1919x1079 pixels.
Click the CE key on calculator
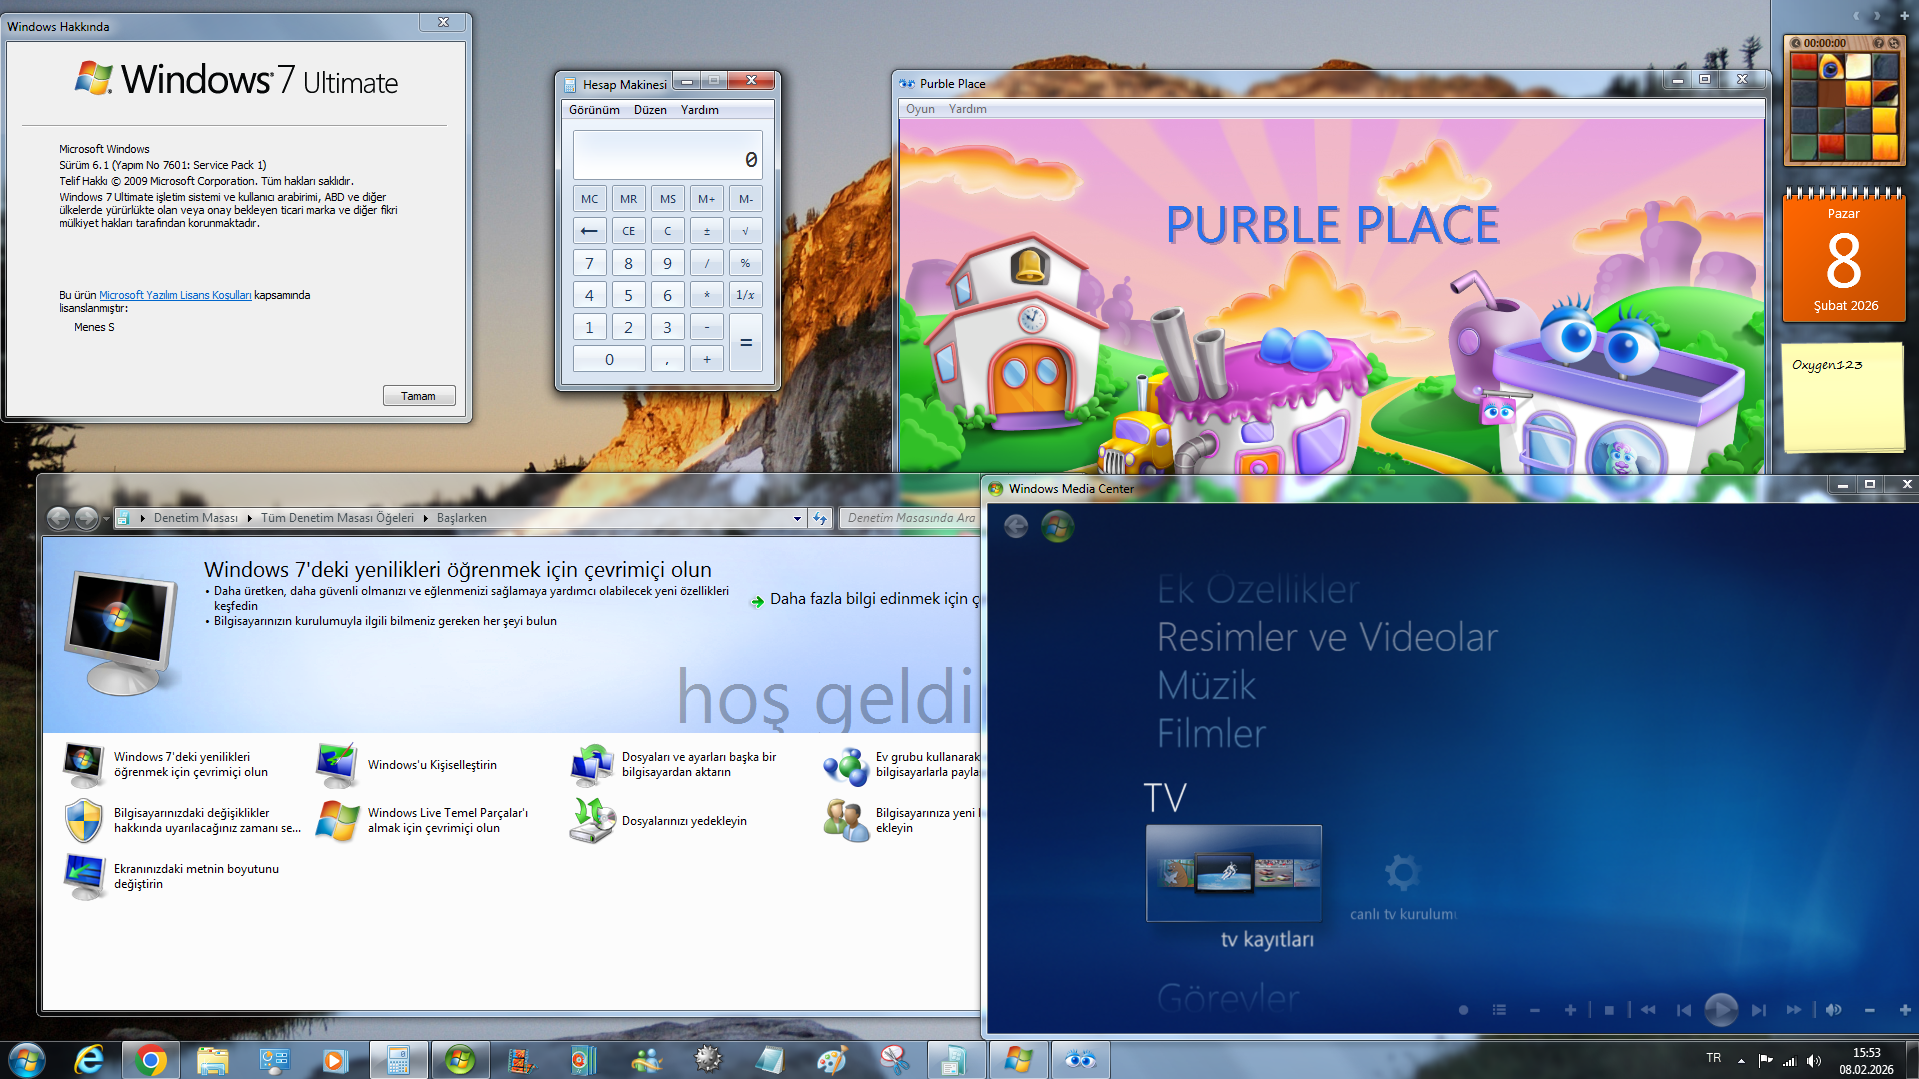[x=629, y=231]
